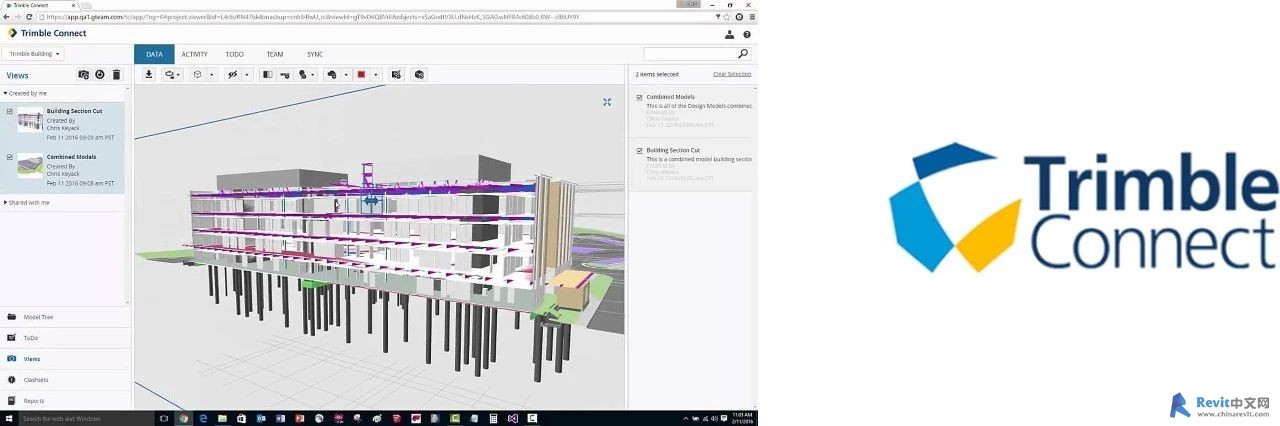
Task: Collapse the Created by me section
Action: click(25, 93)
